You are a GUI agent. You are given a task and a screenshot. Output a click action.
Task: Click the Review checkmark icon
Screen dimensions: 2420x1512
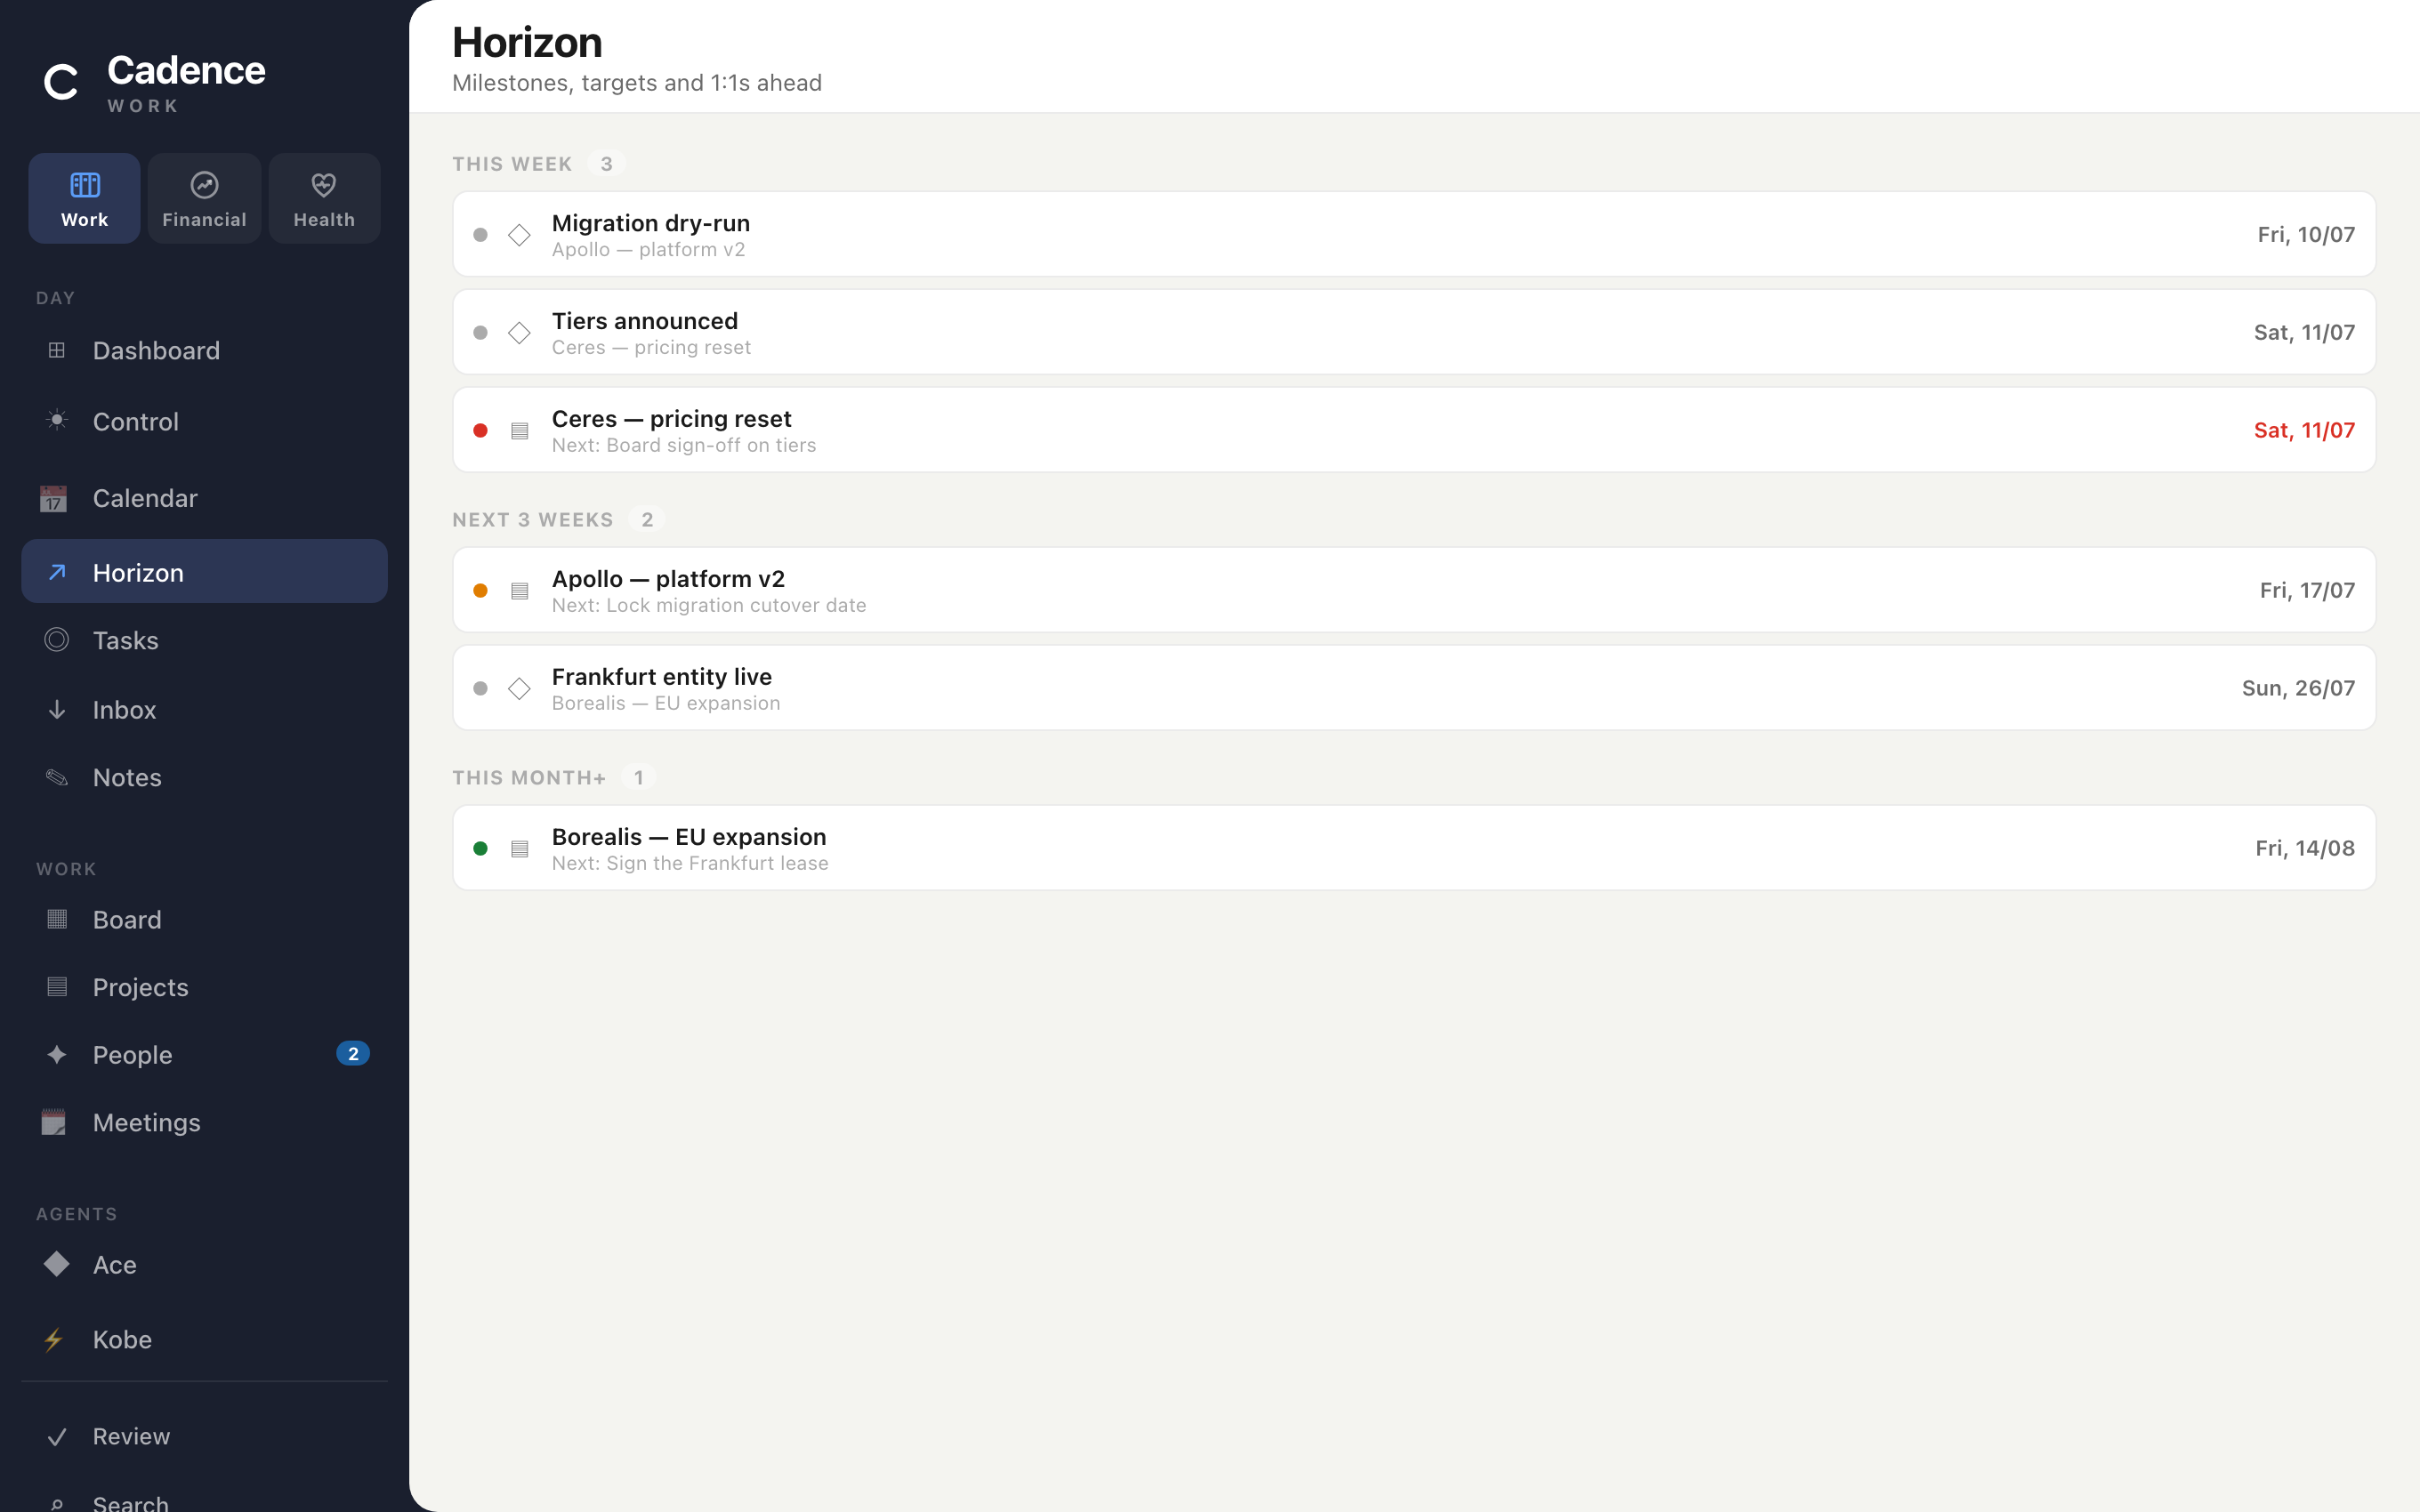[57, 1437]
